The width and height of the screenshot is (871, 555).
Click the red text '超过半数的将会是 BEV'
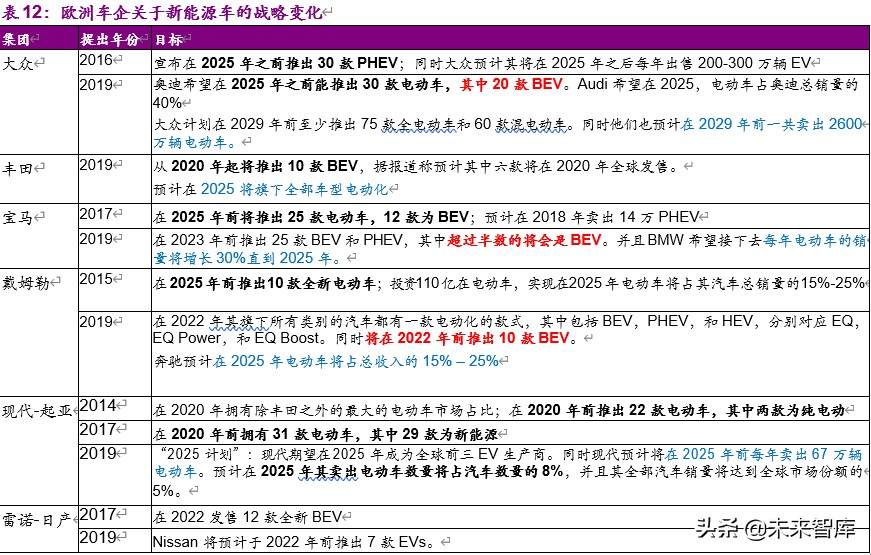click(524, 240)
